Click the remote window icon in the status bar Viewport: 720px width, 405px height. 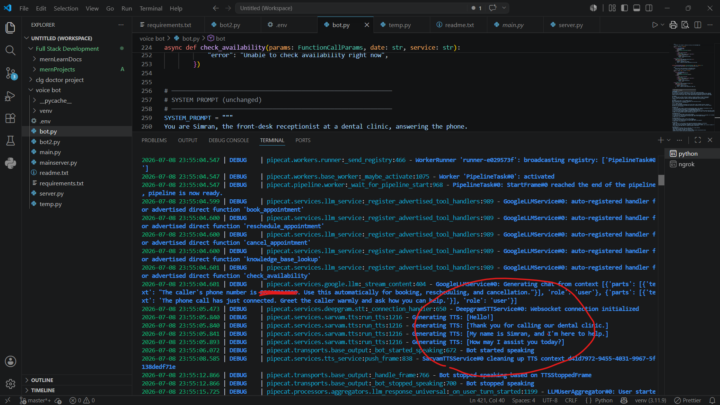pyautogui.click(x=7, y=400)
